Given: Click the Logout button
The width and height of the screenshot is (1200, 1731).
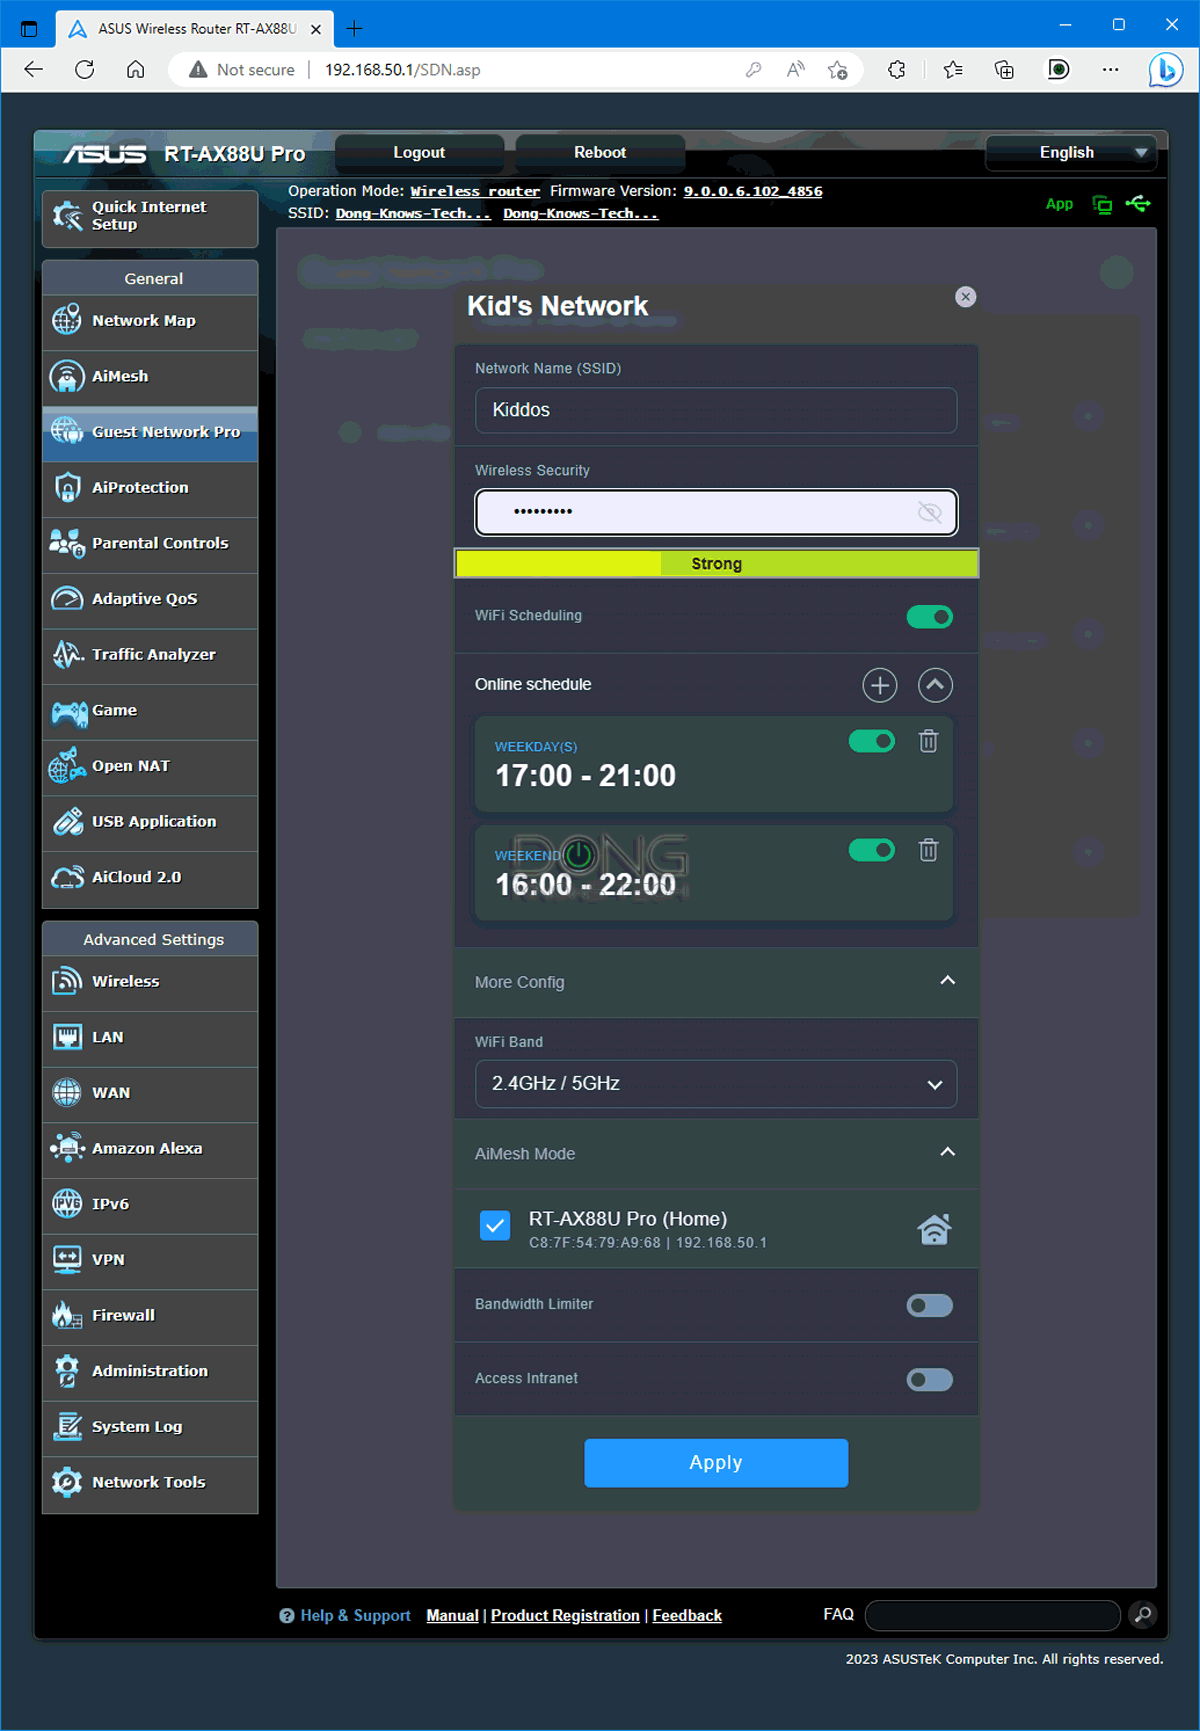Looking at the screenshot, I should tap(419, 153).
